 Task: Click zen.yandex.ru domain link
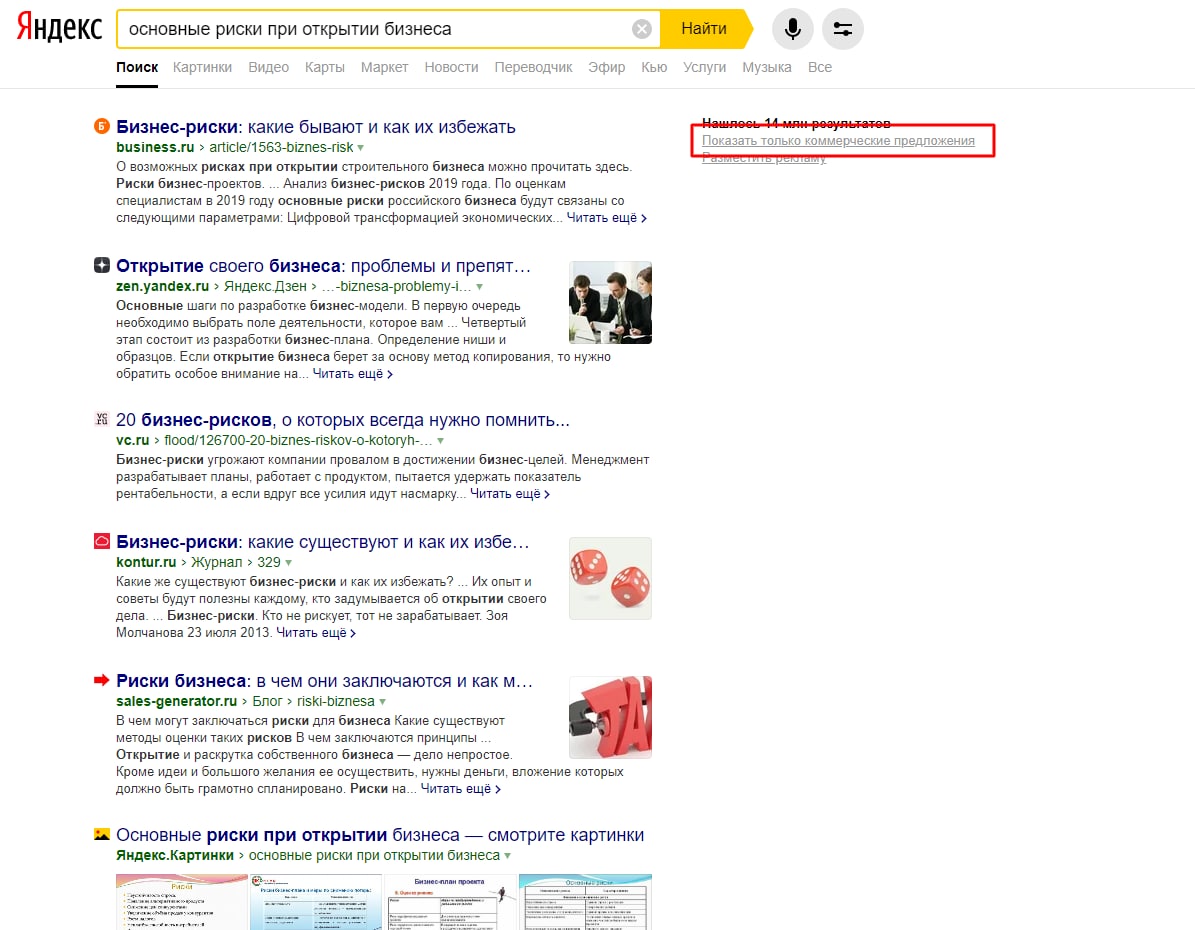pyautogui.click(x=162, y=287)
